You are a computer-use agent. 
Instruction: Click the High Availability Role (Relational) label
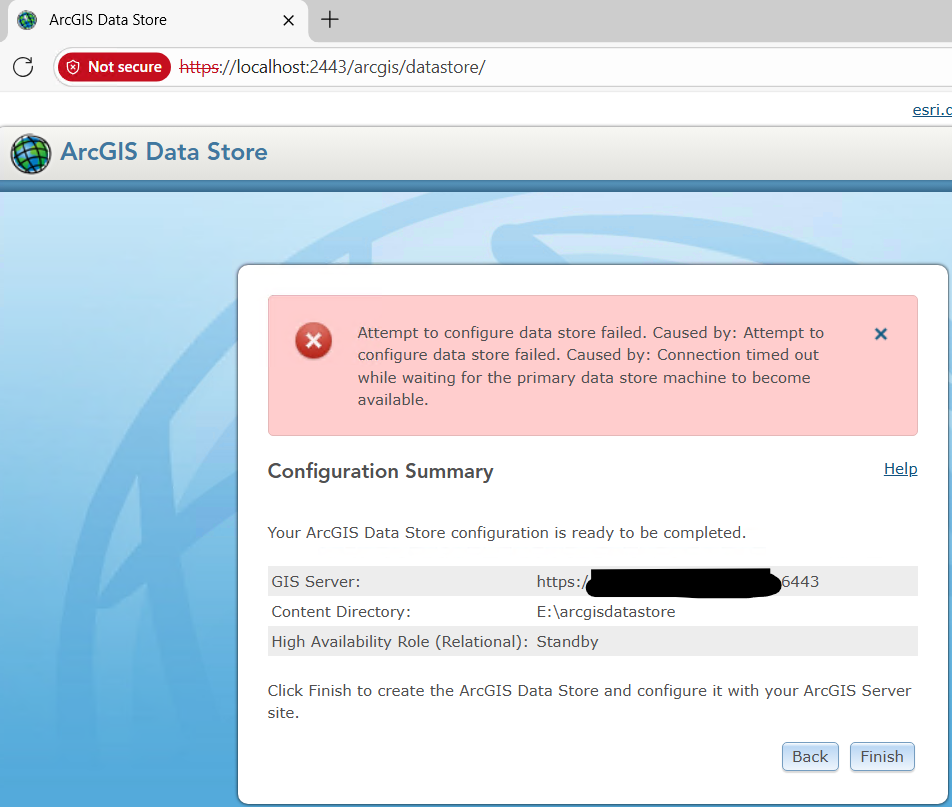click(x=400, y=642)
